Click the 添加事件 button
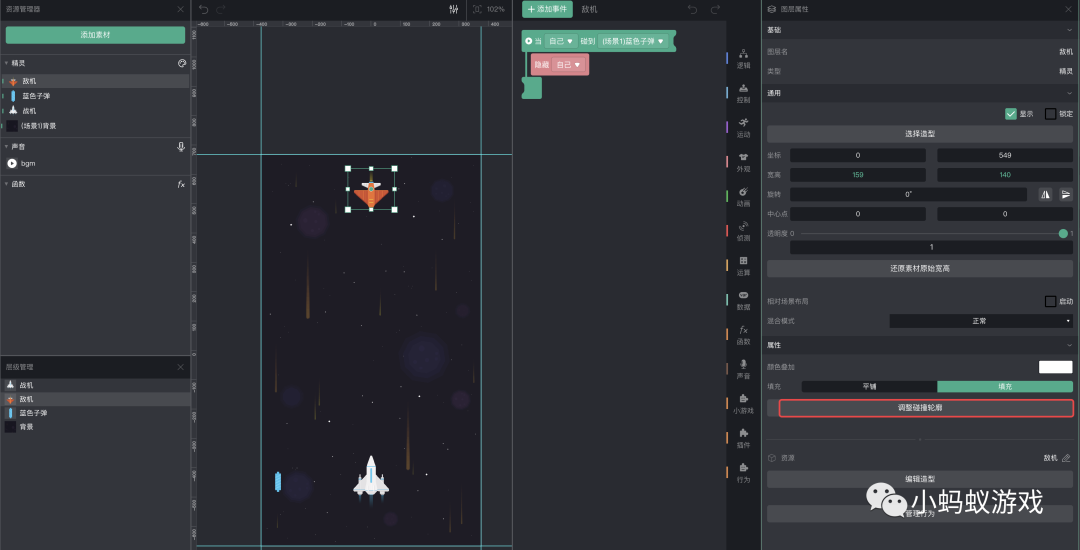 click(547, 9)
